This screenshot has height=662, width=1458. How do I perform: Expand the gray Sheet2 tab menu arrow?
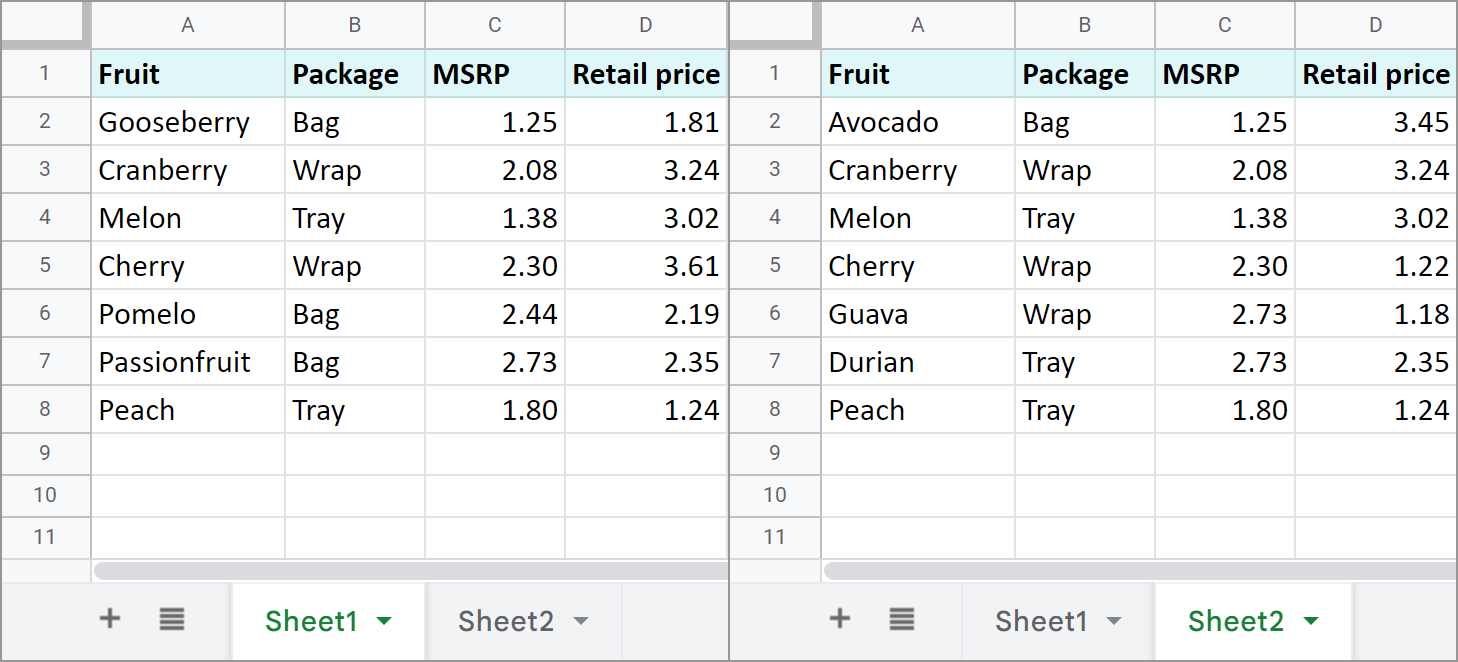[581, 622]
